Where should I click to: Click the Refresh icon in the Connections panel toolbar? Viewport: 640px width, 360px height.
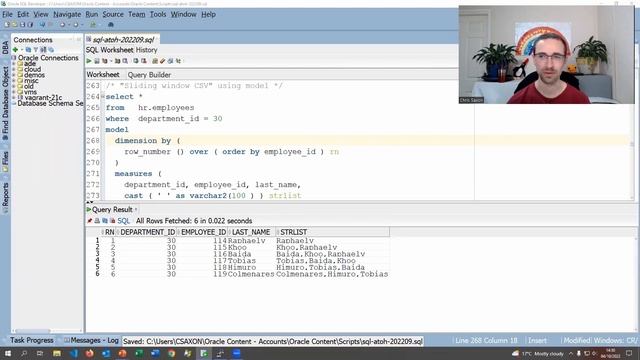pos(28,50)
